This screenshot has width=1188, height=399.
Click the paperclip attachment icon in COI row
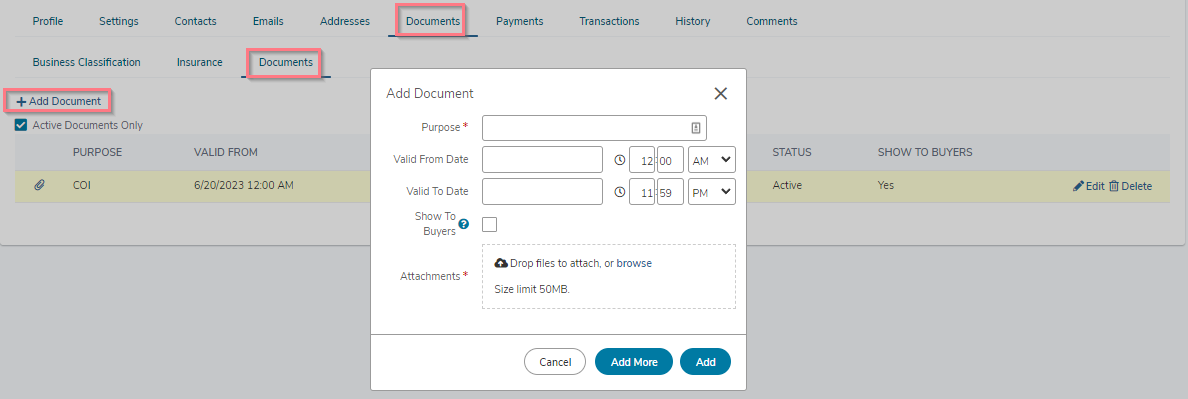[x=40, y=185]
